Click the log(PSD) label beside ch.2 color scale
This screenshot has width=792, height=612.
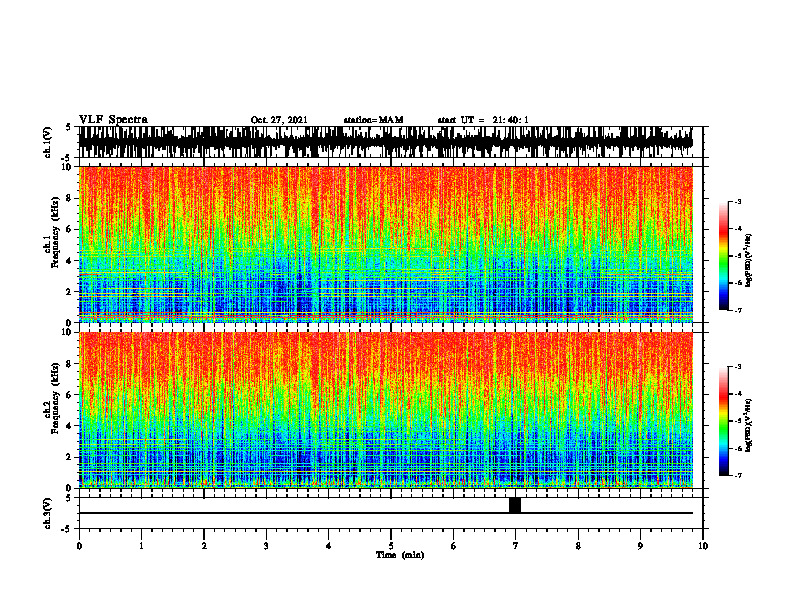pos(749,425)
